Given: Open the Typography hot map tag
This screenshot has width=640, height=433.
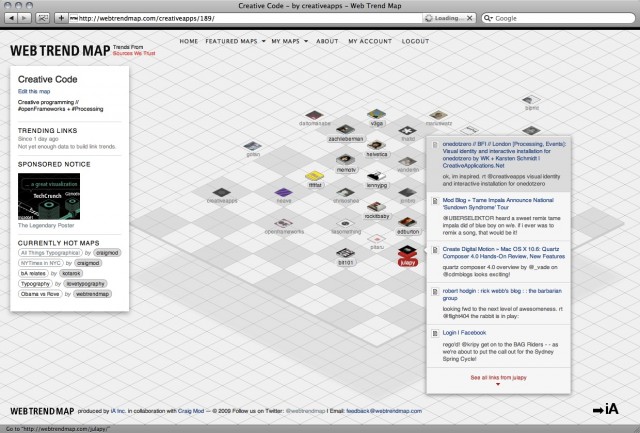Looking at the screenshot, I should [x=35, y=283].
